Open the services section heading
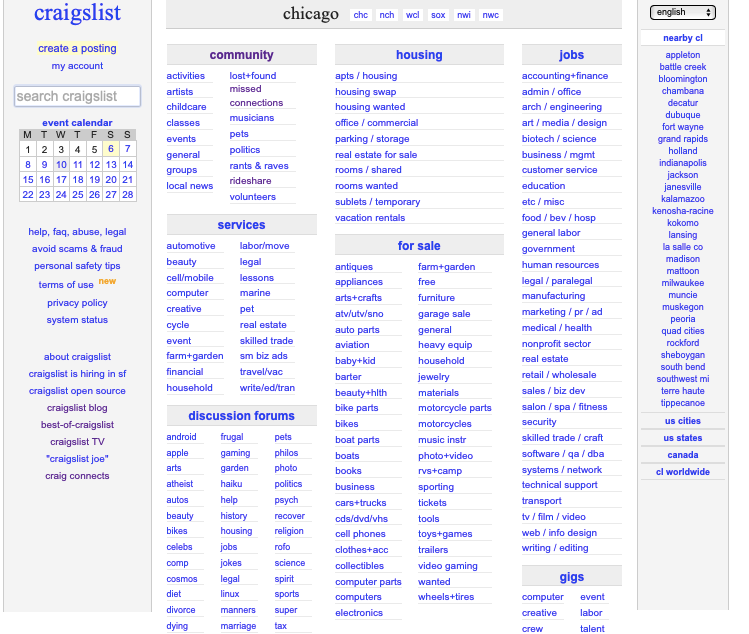The height and width of the screenshot is (634, 749). coord(242,225)
